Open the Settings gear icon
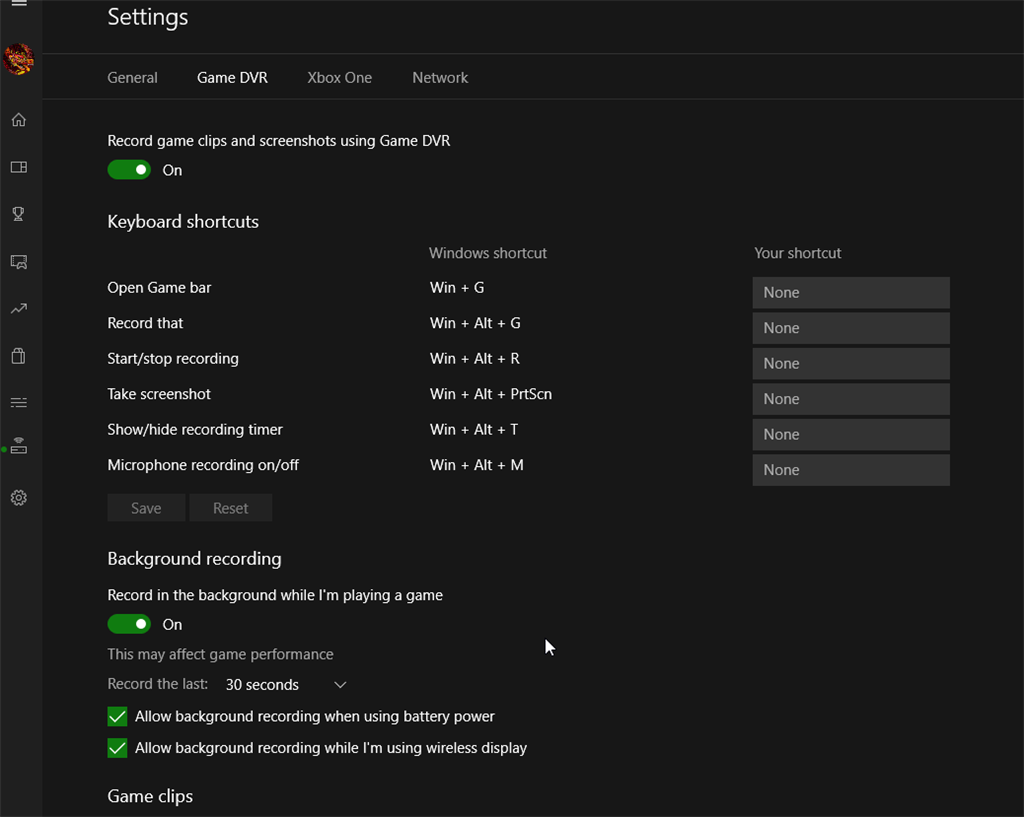The width and height of the screenshot is (1024, 817). (x=19, y=498)
